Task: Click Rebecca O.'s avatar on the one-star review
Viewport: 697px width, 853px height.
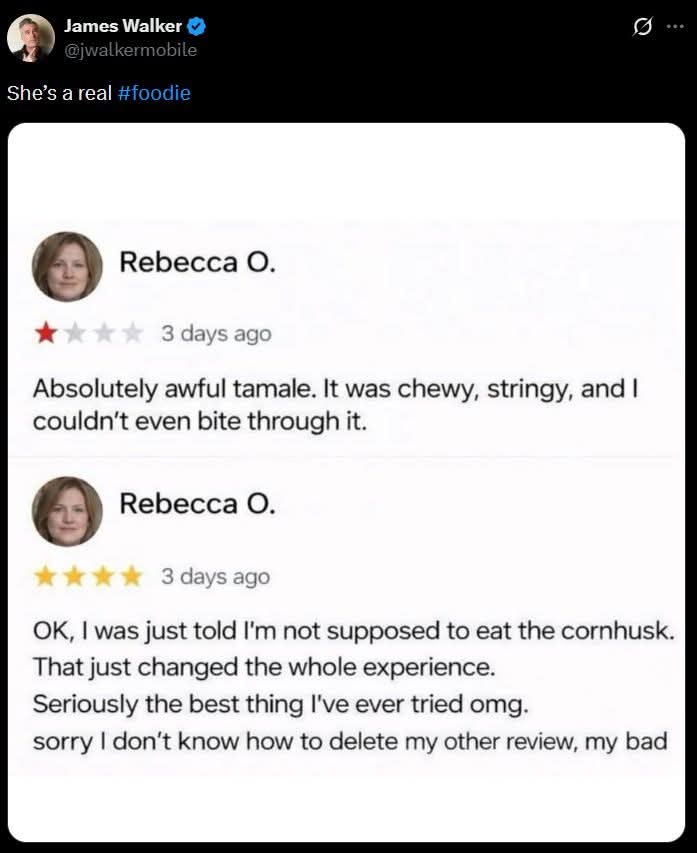Action: (67, 266)
